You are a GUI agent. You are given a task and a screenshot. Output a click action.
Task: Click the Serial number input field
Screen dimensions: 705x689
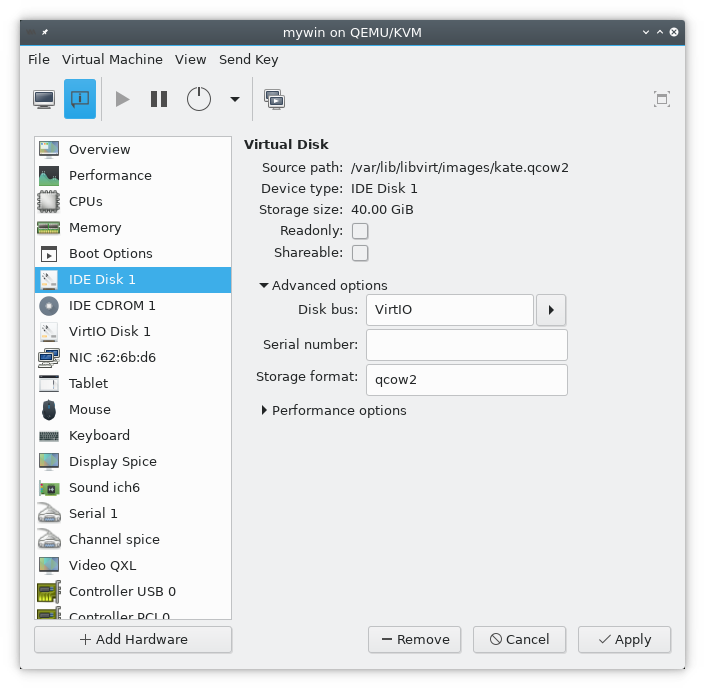pyautogui.click(x=466, y=345)
